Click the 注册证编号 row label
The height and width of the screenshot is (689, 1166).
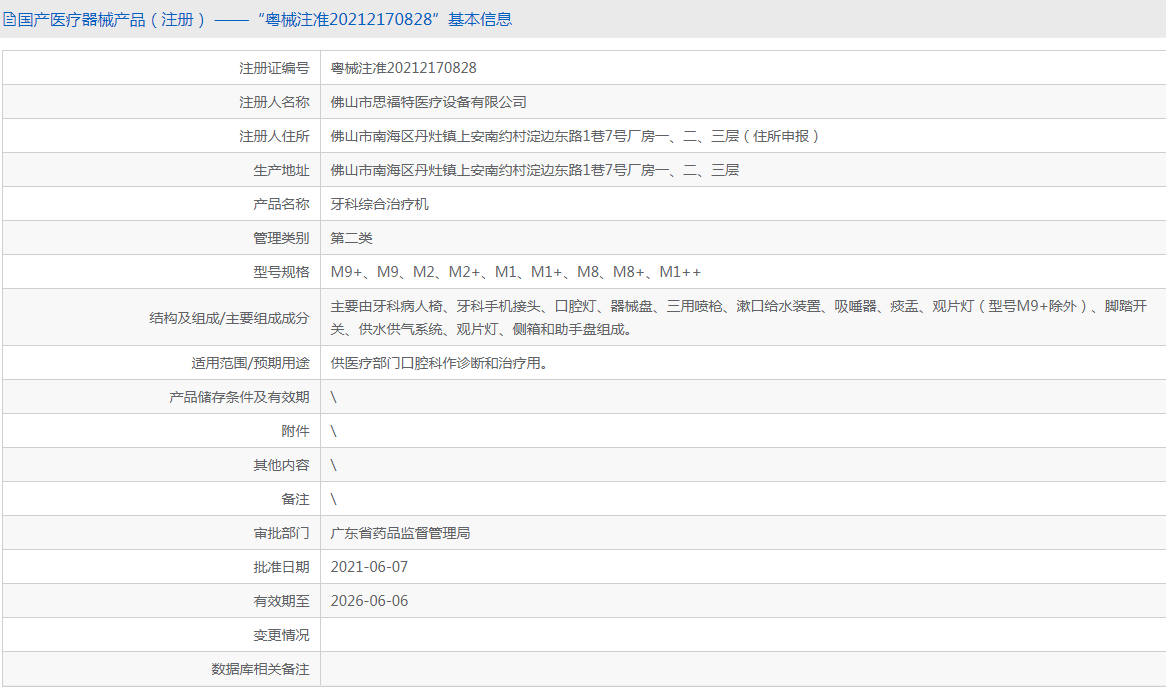[x=274, y=68]
